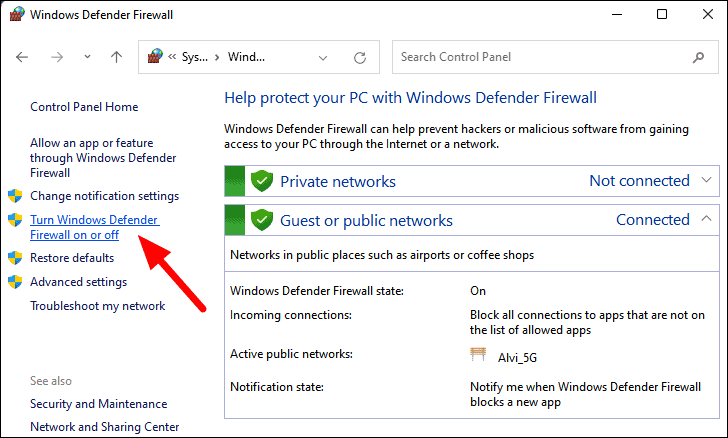Open Allow an app or feature link
This screenshot has width=728, height=438.
[103, 158]
